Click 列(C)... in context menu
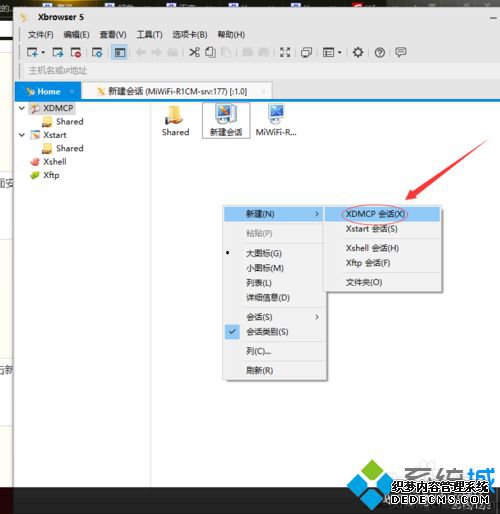This screenshot has width=500, height=514. tap(273, 351)
